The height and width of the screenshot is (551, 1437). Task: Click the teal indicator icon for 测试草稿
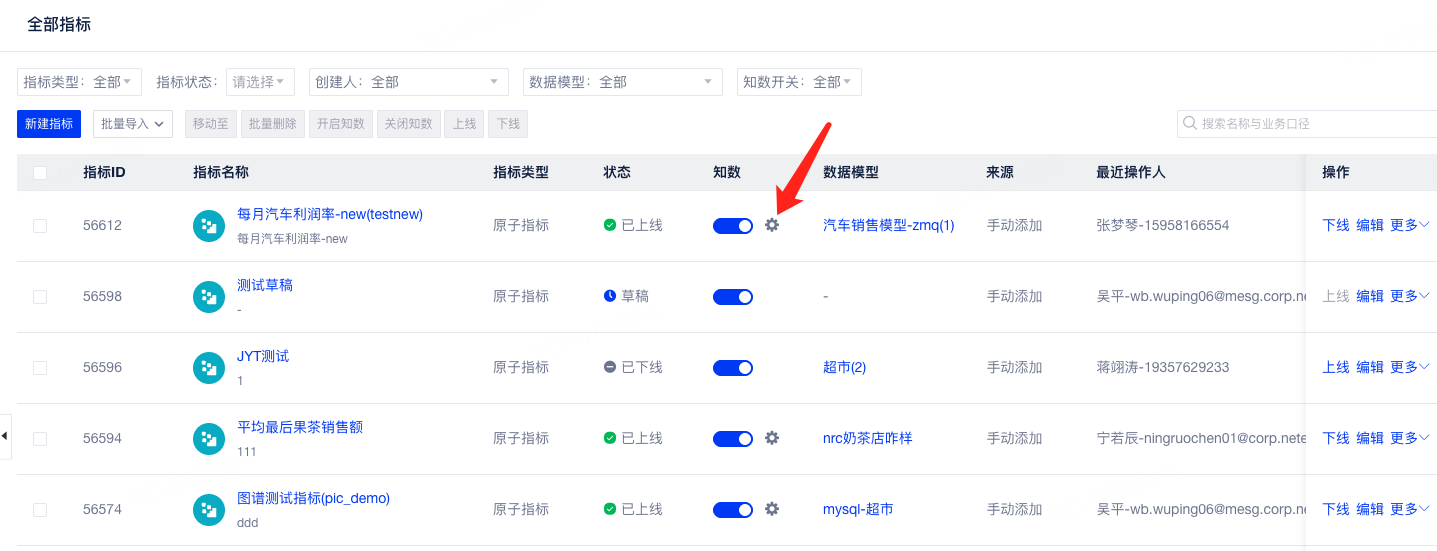(209, 297)
